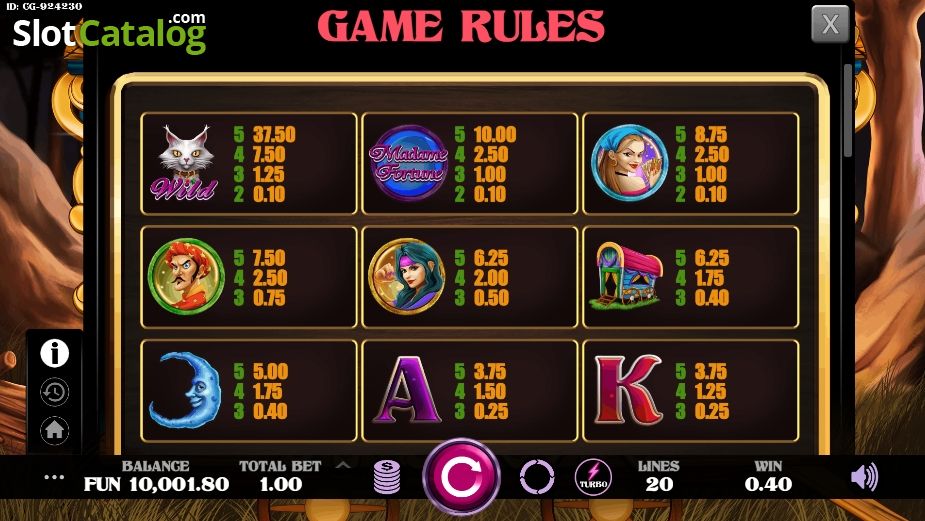925x521 pixels.
Task: Click the red K symbol
Action: point(628,389)
